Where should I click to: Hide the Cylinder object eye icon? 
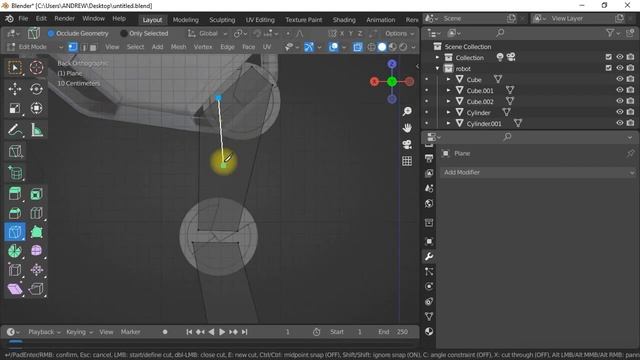tap(620, 112)
